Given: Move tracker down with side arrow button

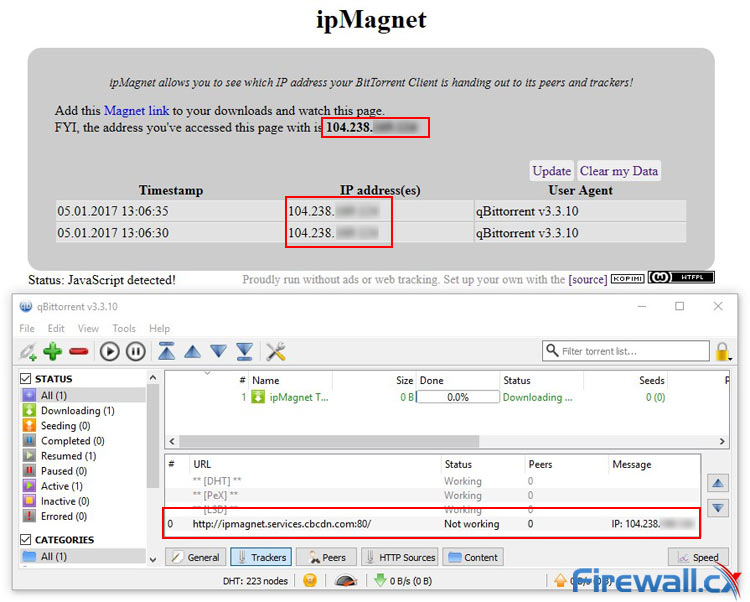Looking at the screenshot, I should [x=717, y=508].
